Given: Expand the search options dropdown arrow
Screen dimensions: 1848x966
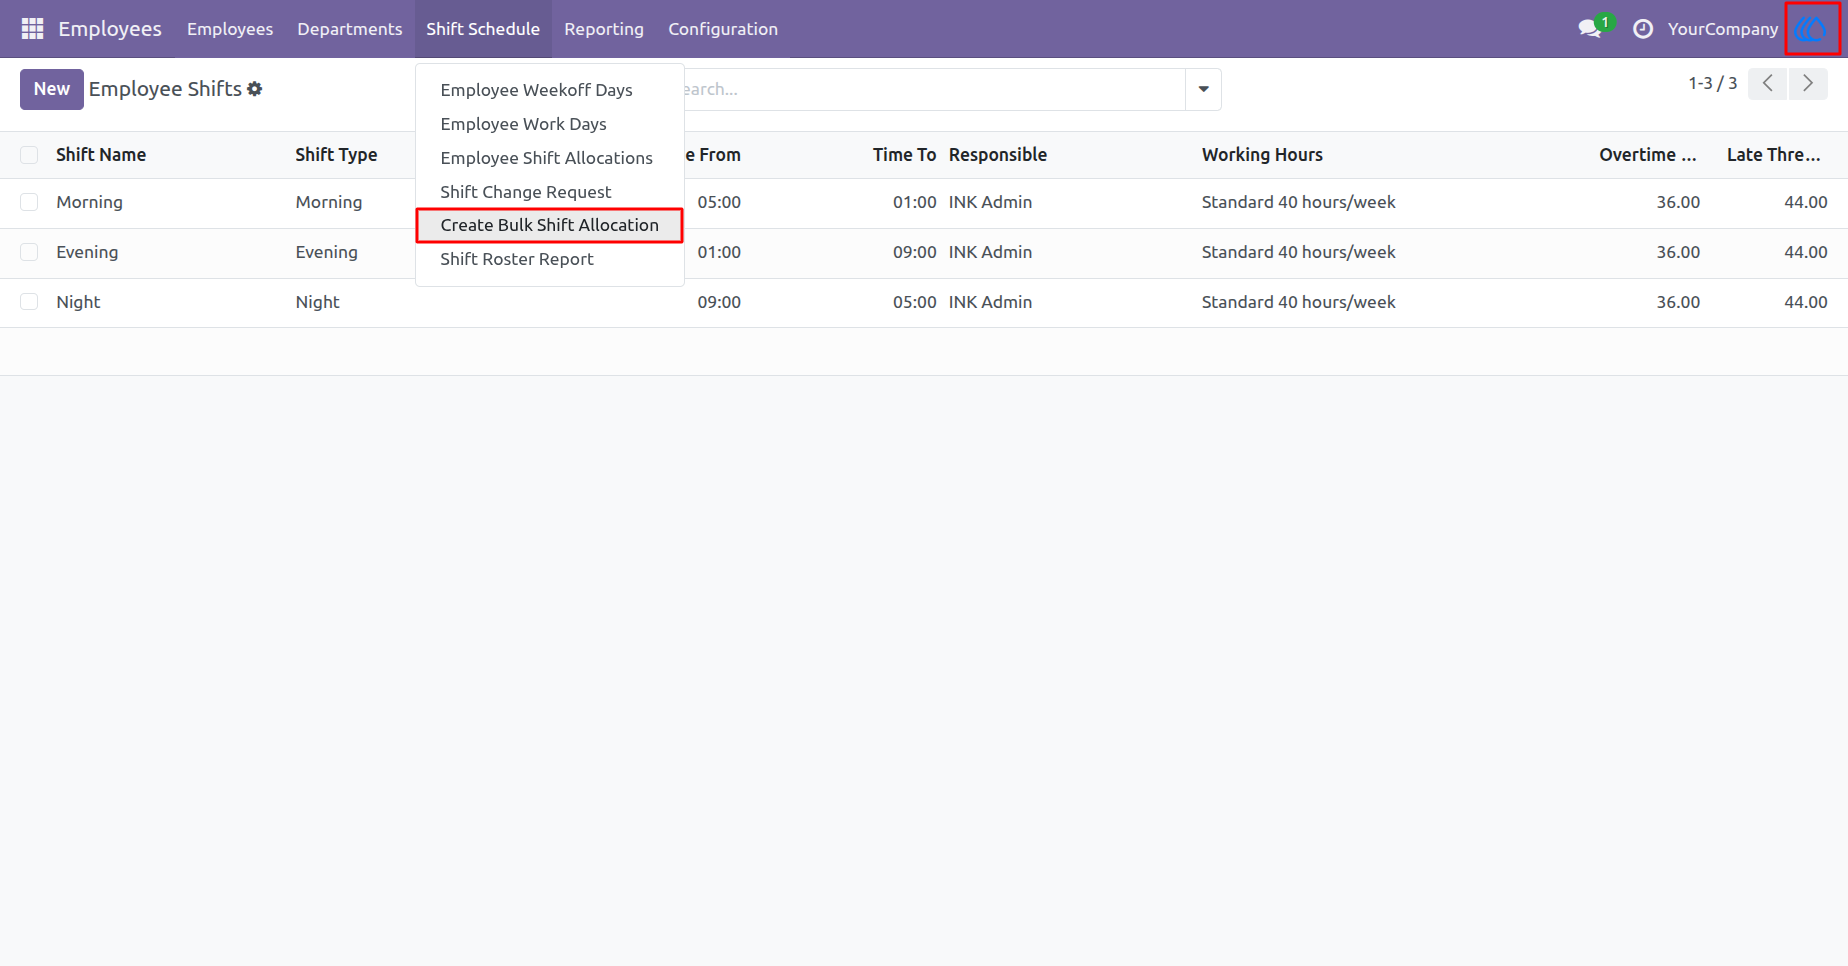Looking at the screenshot, I should [x=1203, y=89].
